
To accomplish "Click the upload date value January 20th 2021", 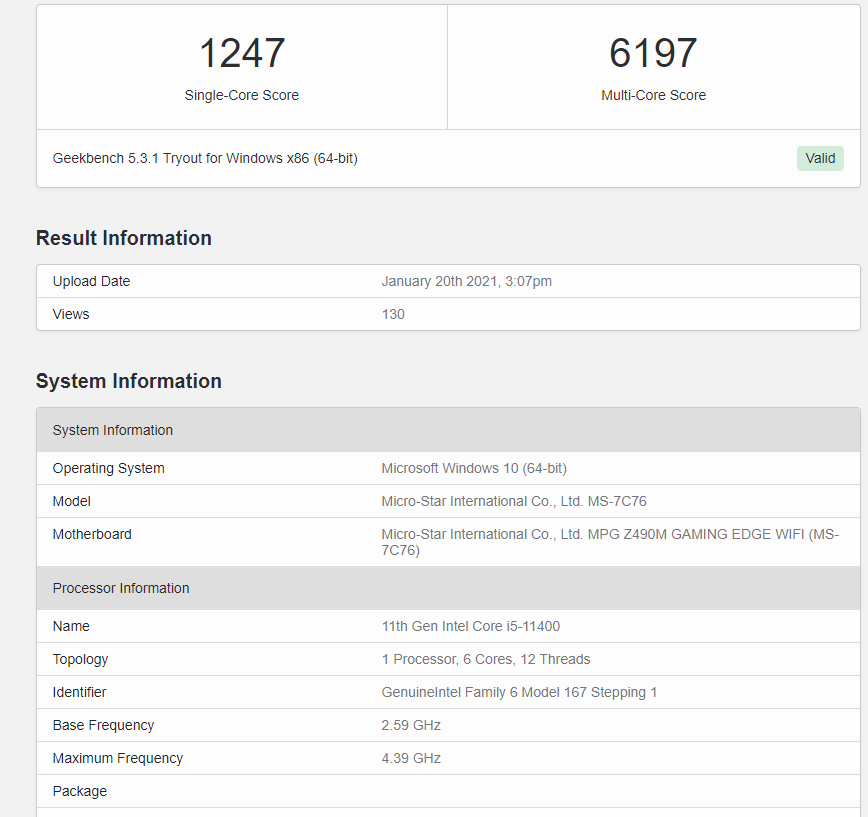I will [466, 281].
